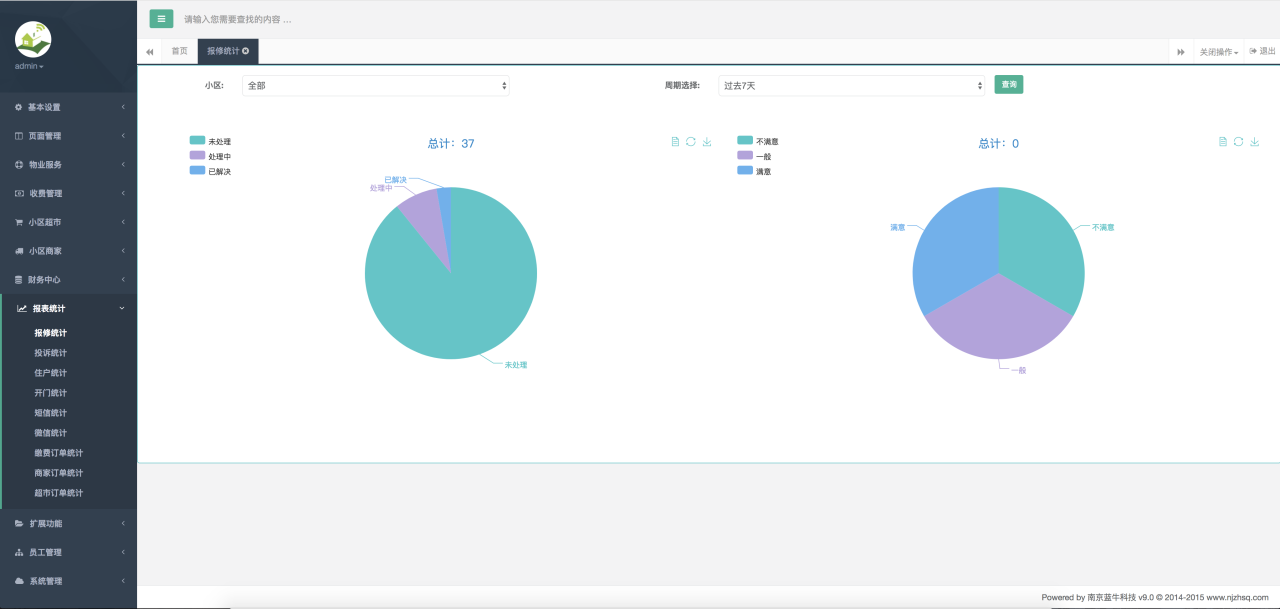Click the 退出 logout link

(x=1263, y=52)
